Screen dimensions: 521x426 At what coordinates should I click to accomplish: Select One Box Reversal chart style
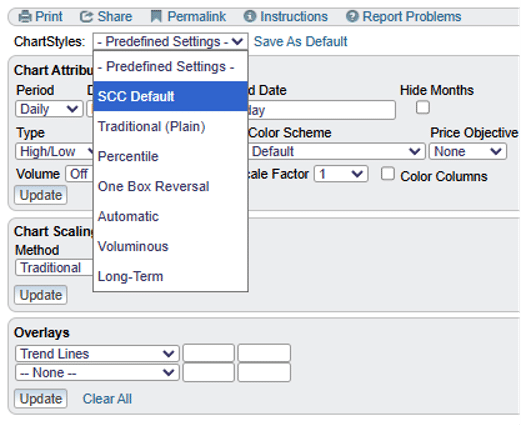[171, 186]
